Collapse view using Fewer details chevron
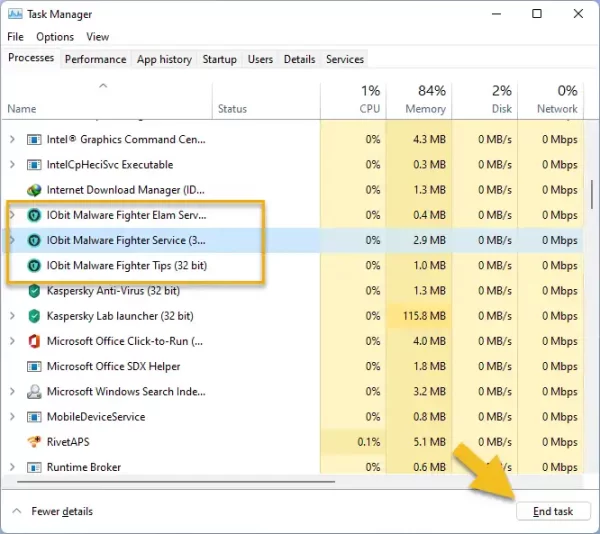The width and height of the screenshot is (600, 534). pos(16,511)
